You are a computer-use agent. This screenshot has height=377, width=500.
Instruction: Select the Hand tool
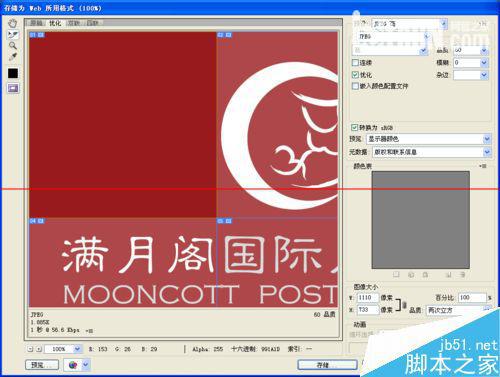pyautogui.click(x=13, y=23)
